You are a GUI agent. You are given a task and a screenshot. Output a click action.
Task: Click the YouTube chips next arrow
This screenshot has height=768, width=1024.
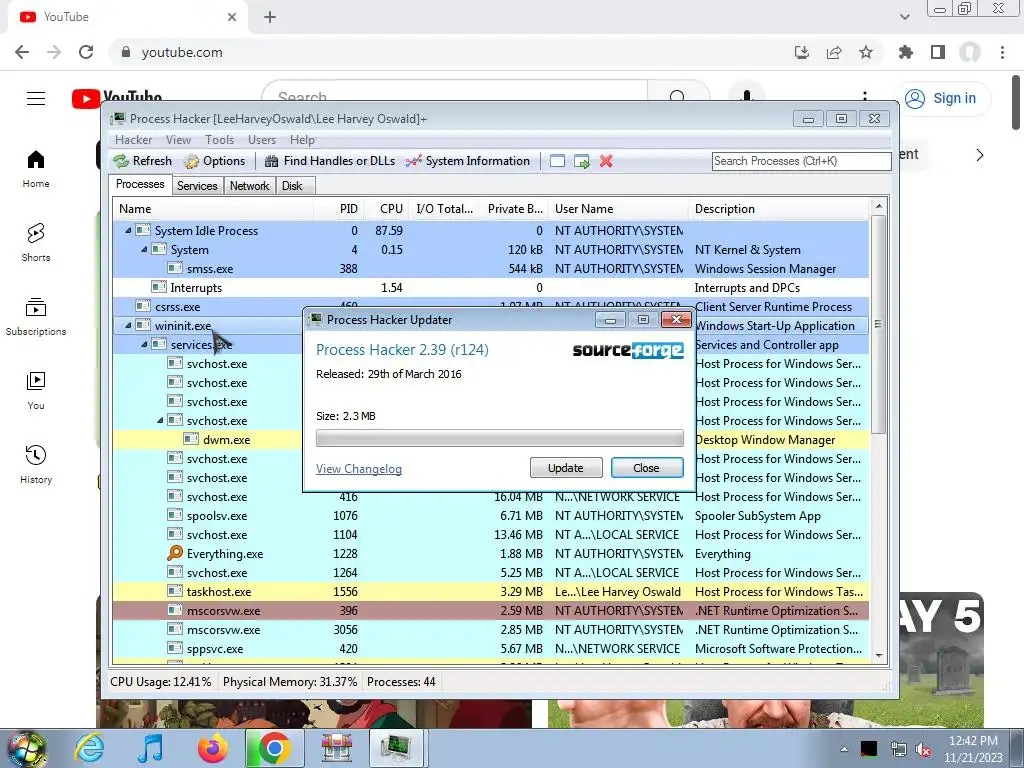(980, 155)
